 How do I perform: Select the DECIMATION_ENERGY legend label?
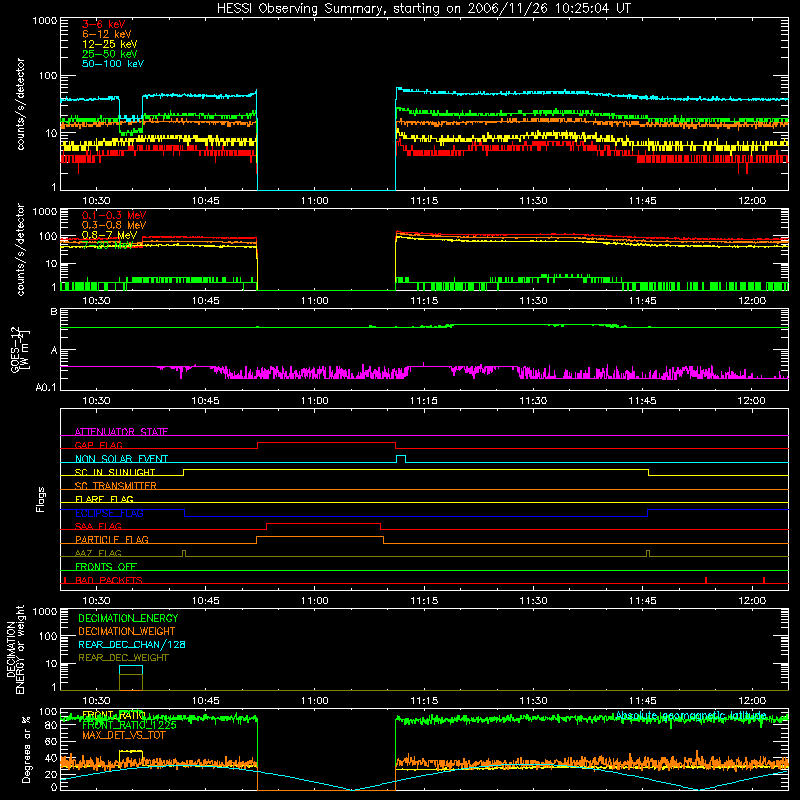click(128, 618)
